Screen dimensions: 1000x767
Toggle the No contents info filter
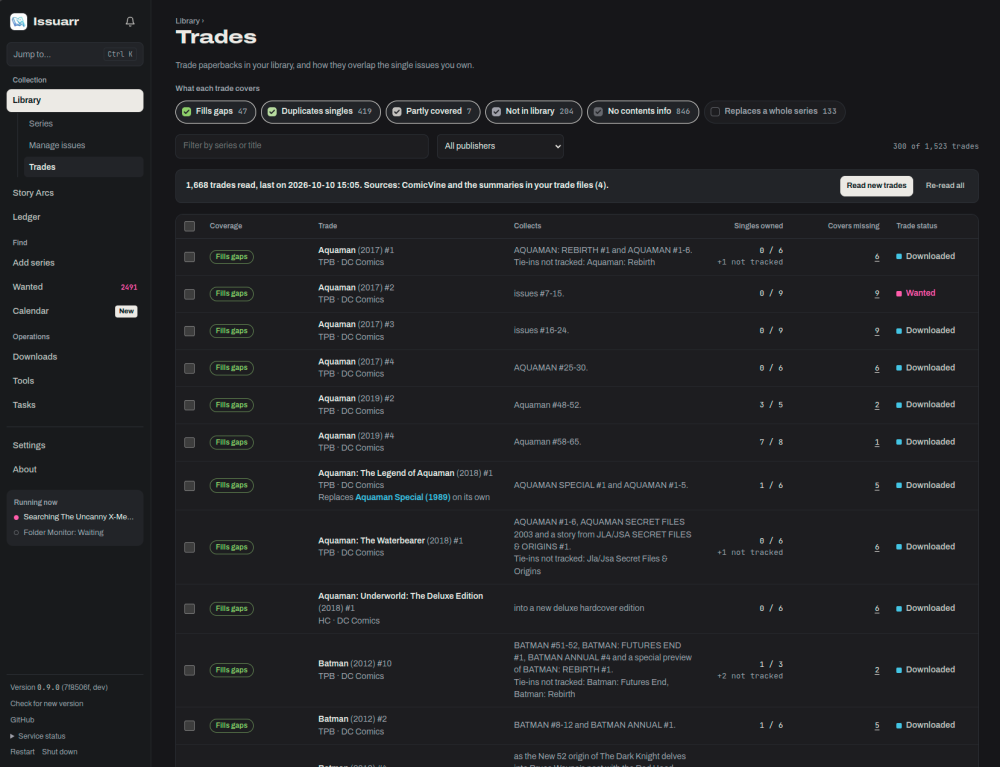coord(643,112)
